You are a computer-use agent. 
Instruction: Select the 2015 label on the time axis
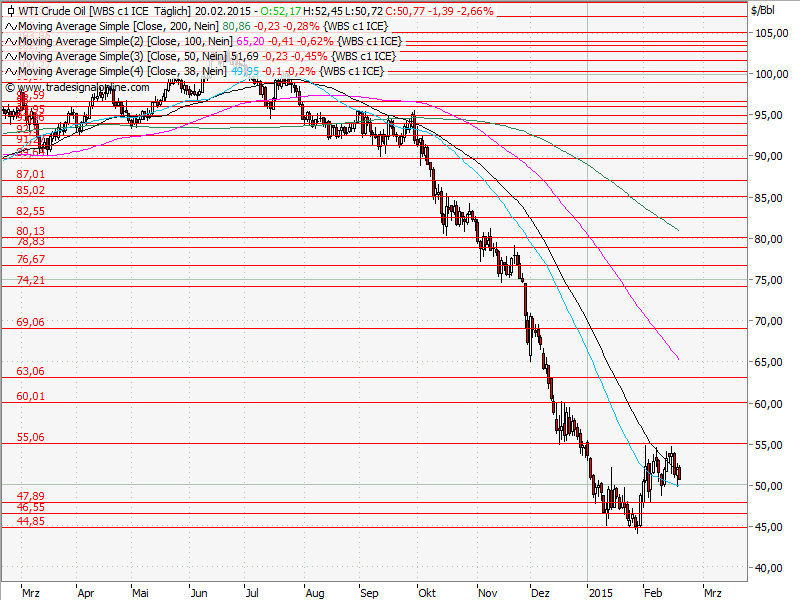coord(601,592)
